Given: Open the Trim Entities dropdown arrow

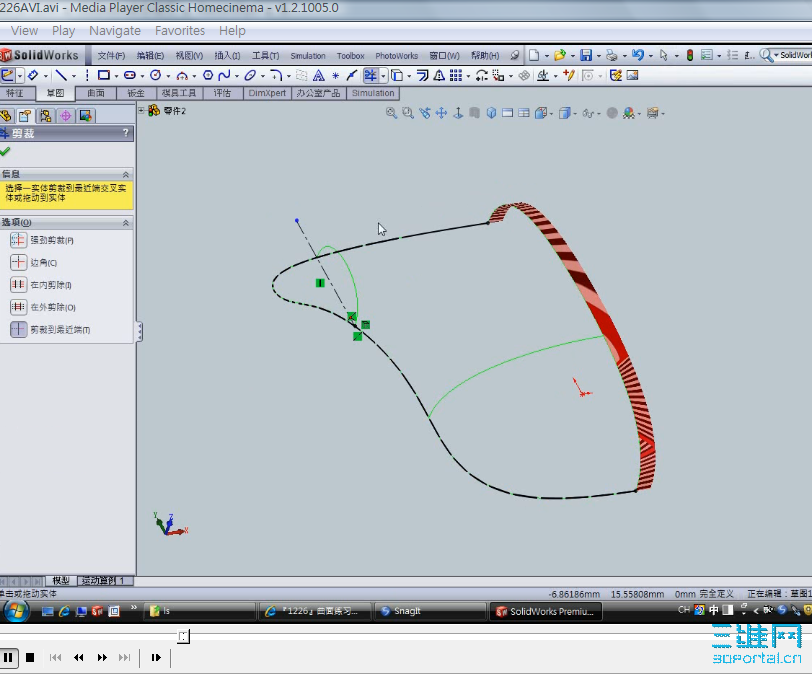Looking at the screenshot, I should click(x=383, y=76).
